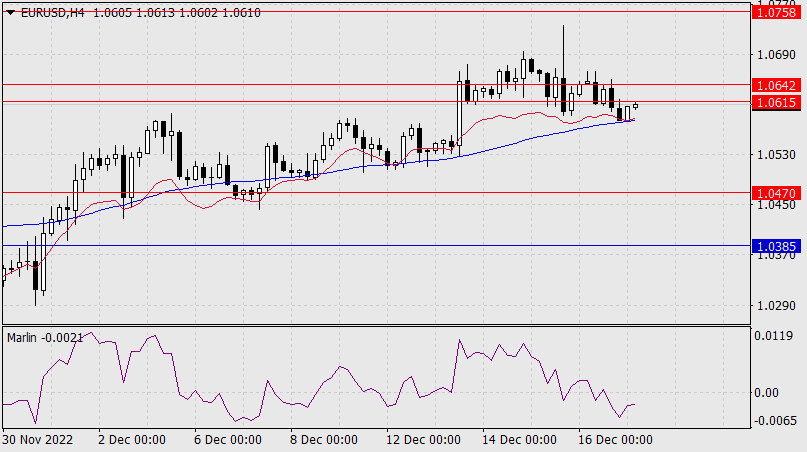Select the 0.00 Marlin scale value
The height and width of the screenshot is (452, 807).
(766, 393)
